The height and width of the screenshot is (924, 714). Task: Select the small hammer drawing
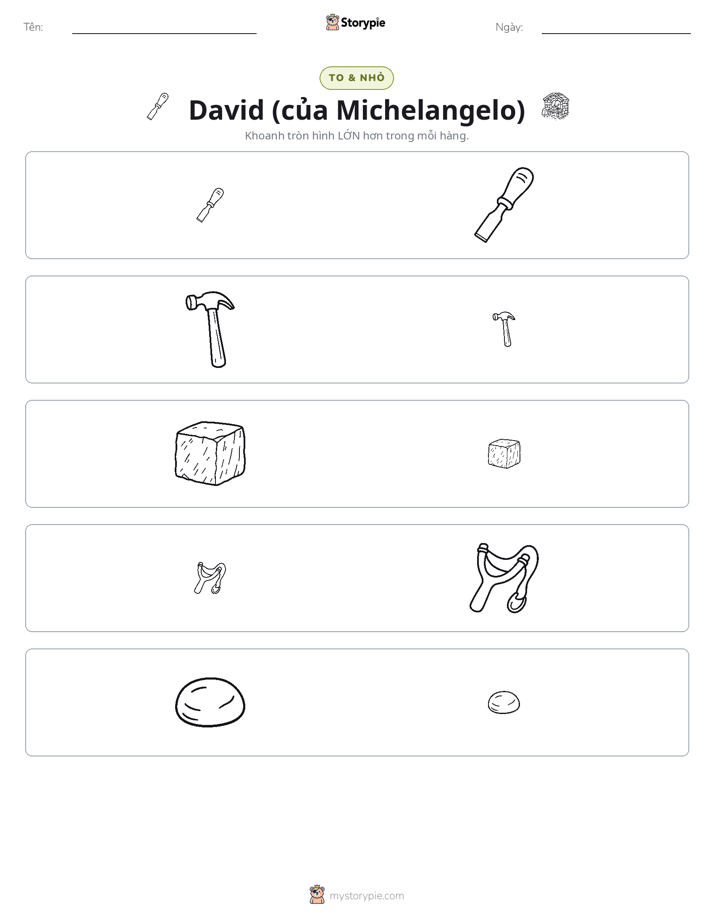coord(504,329)
